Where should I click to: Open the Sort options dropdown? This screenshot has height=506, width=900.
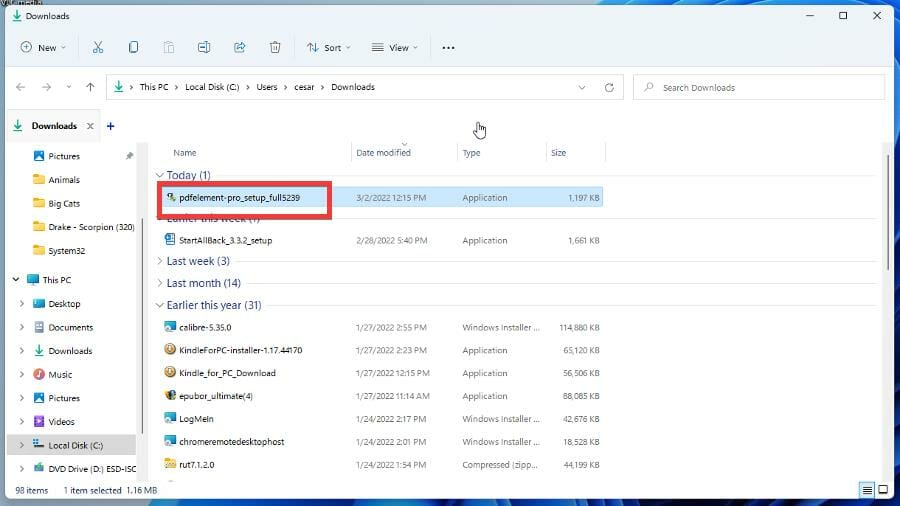(x=329, y=47)
